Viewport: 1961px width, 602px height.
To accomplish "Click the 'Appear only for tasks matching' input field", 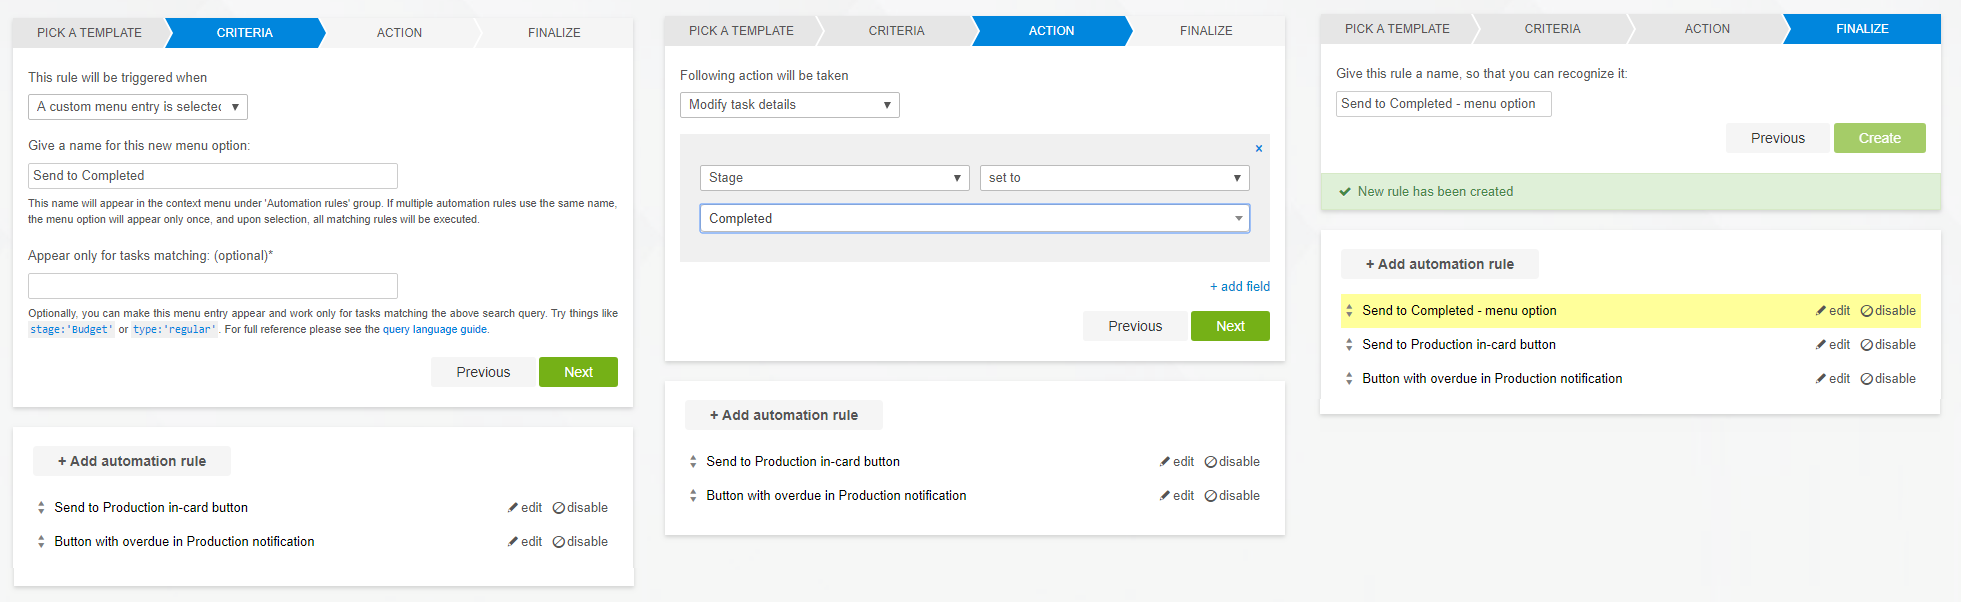I will tap(213, 286).
